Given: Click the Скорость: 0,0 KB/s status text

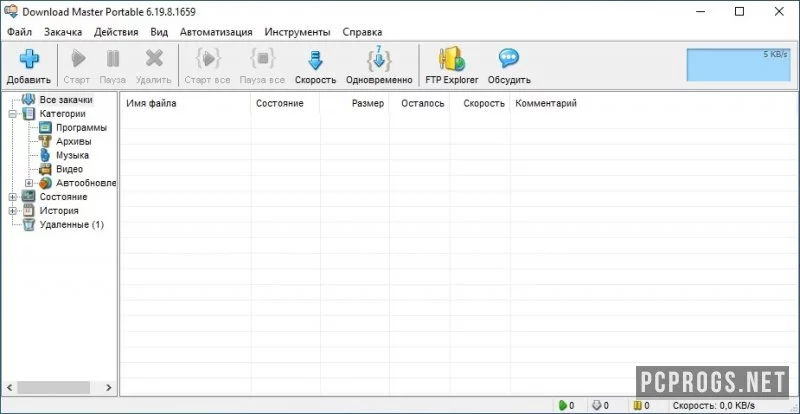Looking at the screenshot, I should 713,406.
